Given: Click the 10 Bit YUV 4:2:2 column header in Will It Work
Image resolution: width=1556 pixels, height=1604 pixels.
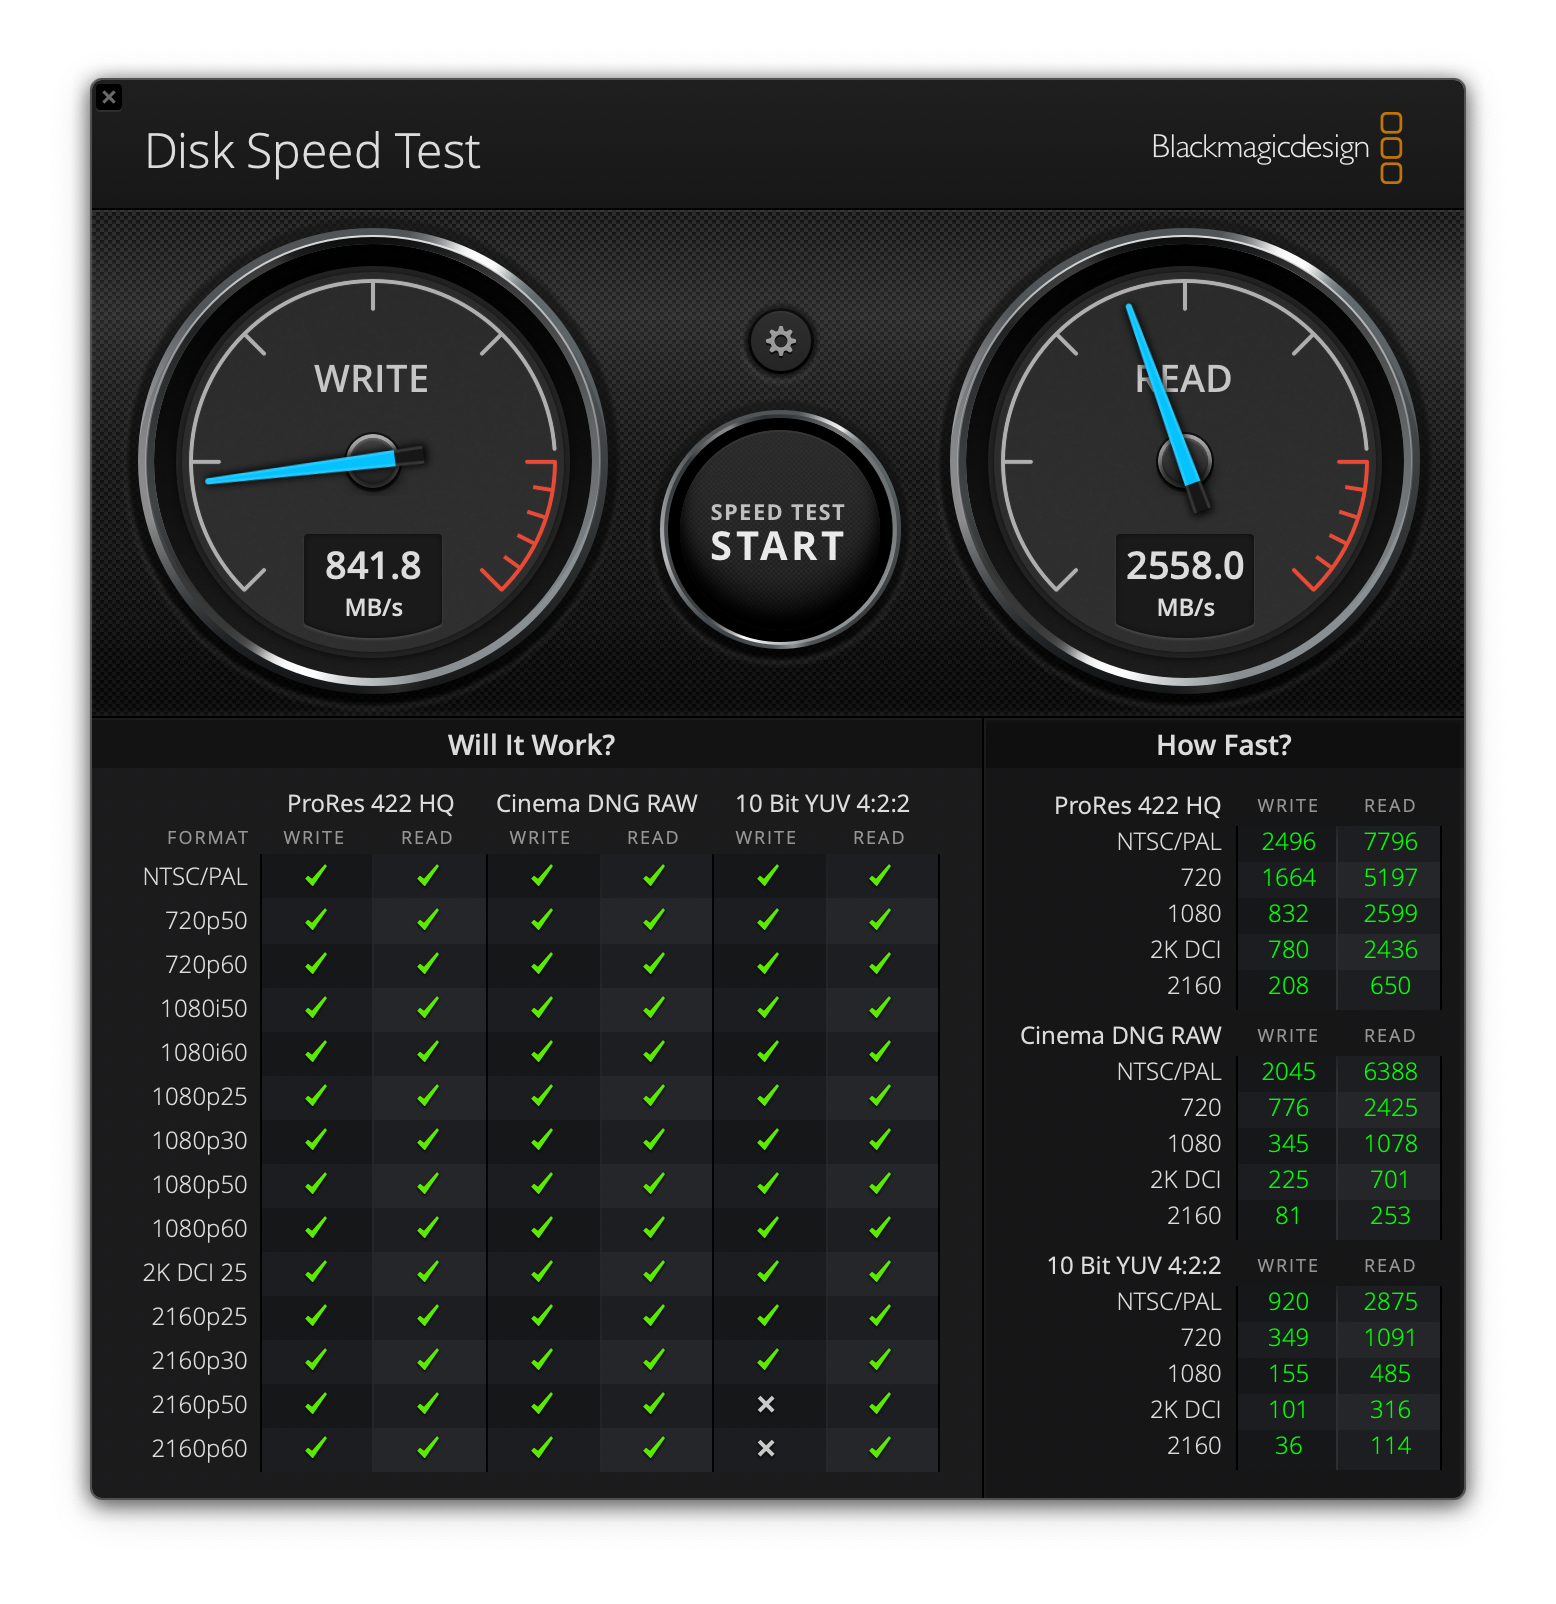Looking at the screenshot, I should [822, 804].
